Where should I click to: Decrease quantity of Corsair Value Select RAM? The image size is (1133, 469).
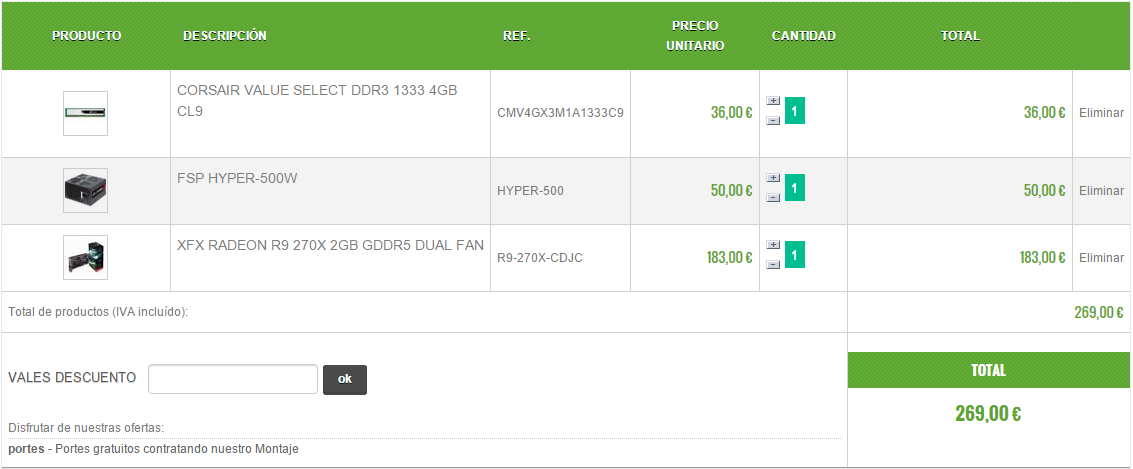coord(773,121)
